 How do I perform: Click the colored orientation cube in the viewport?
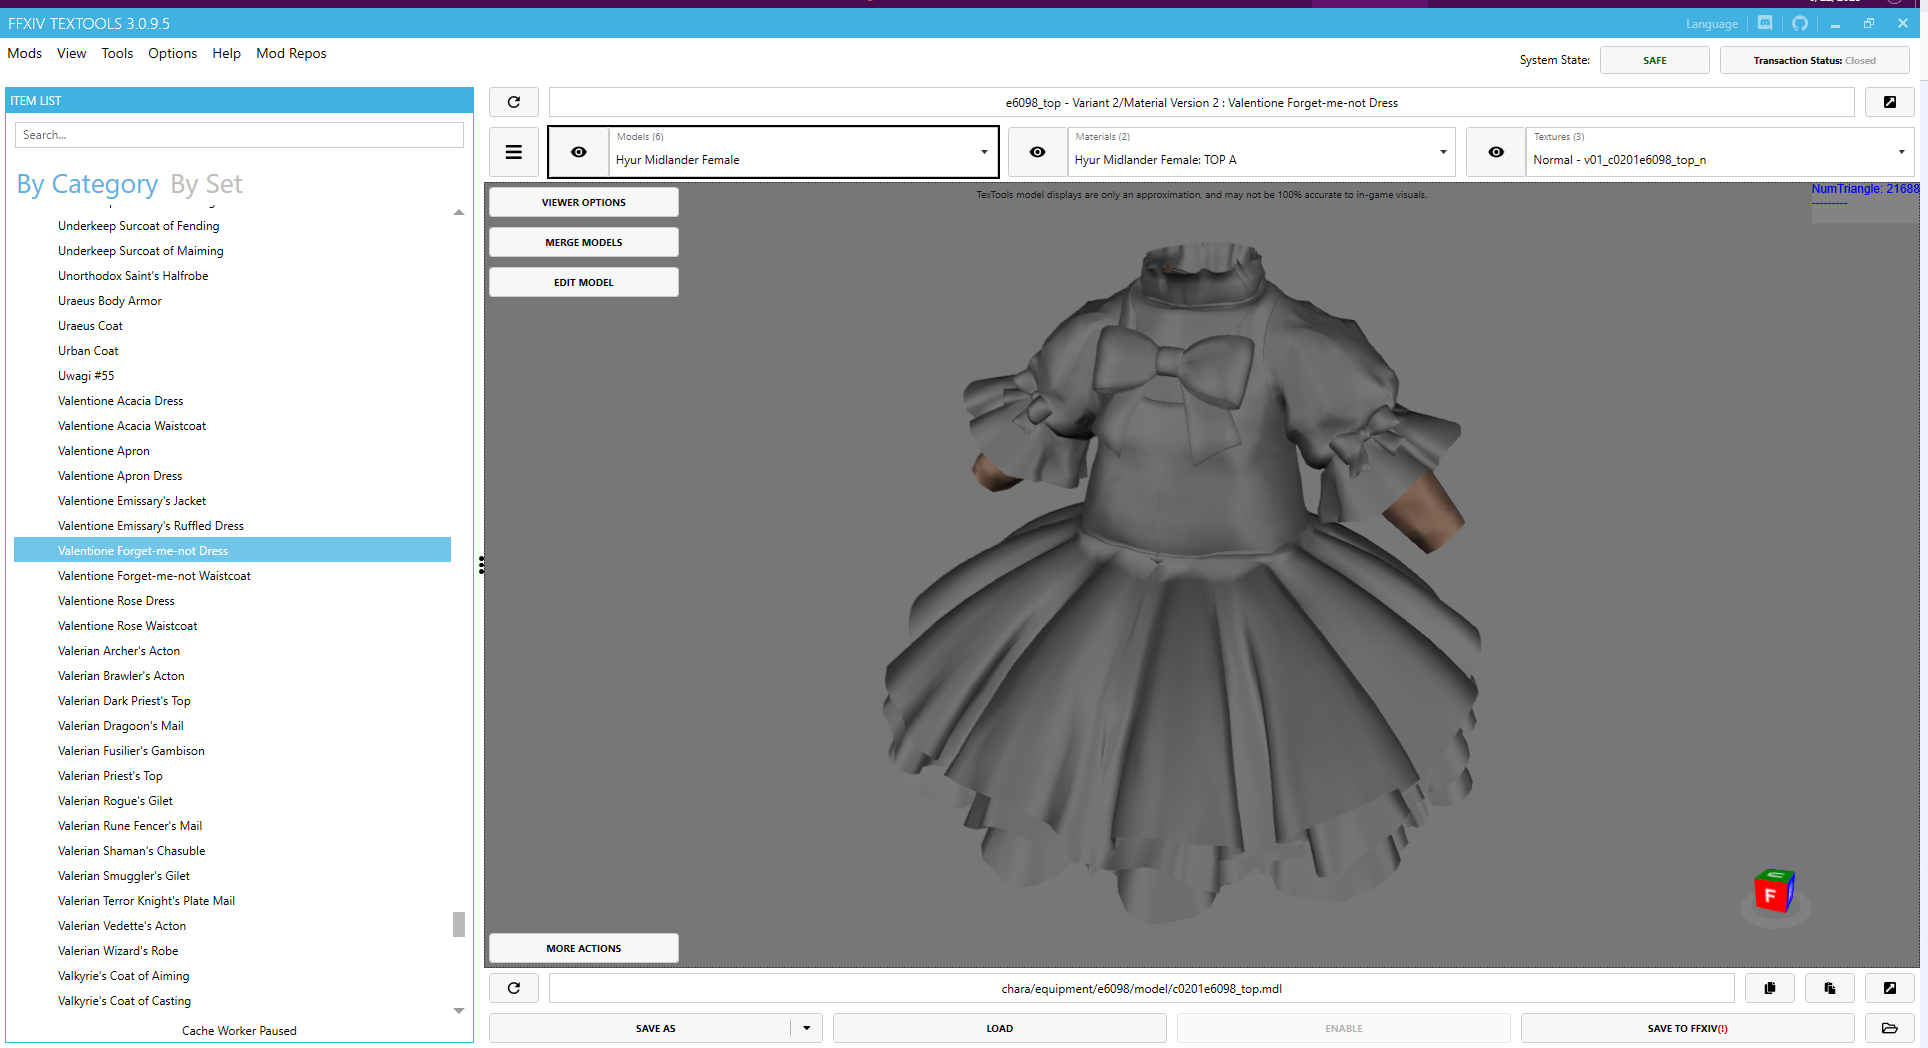coord(1774,891)
